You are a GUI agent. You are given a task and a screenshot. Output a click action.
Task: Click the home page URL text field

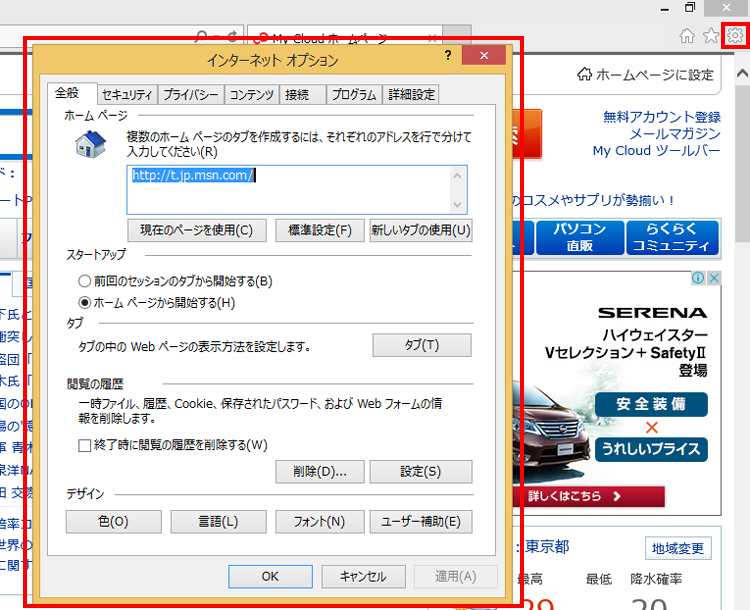tap(290, 189)
